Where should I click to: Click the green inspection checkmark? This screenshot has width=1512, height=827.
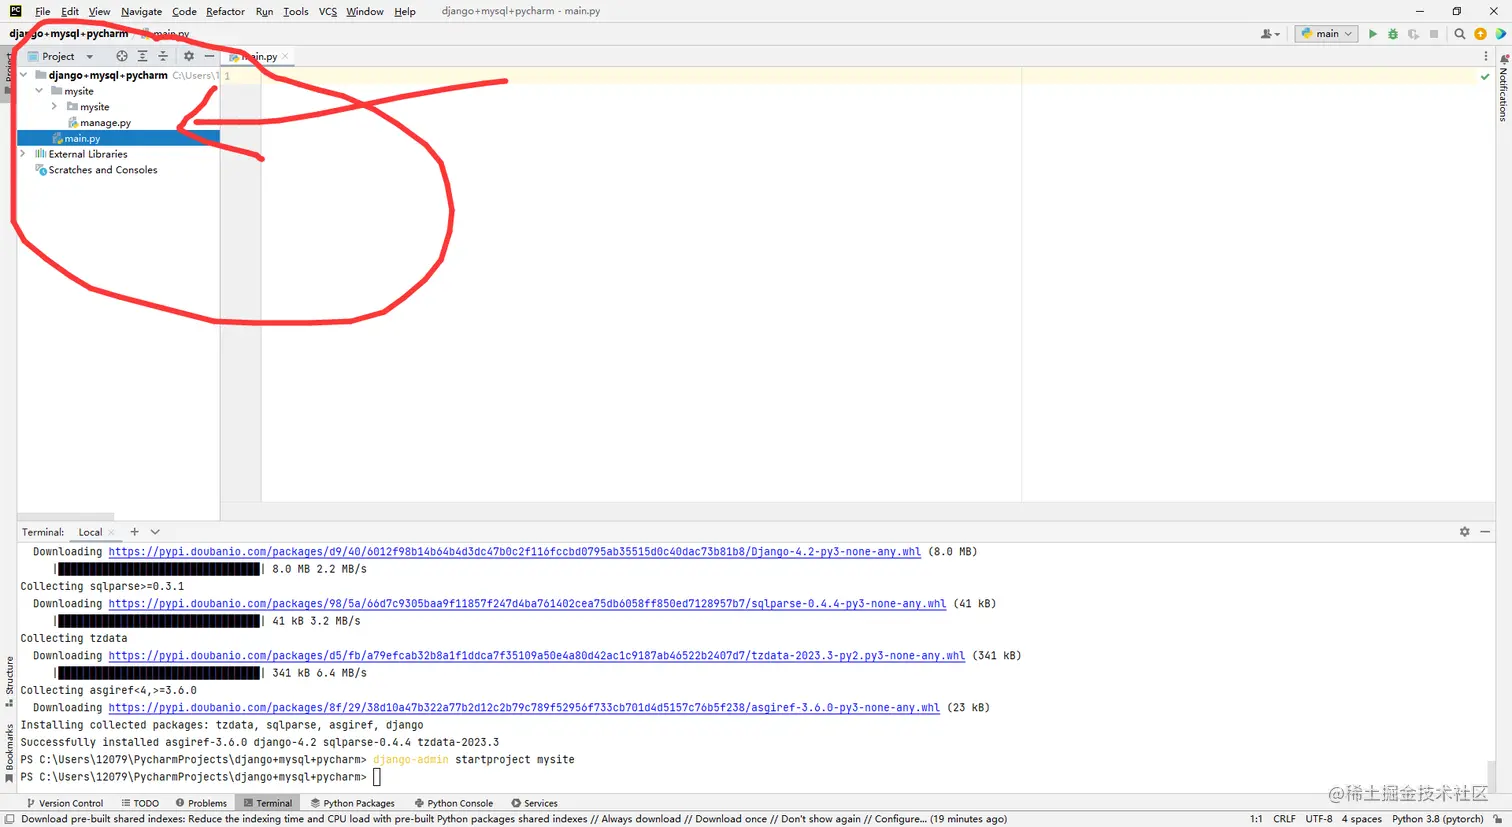click(1485, 76)
